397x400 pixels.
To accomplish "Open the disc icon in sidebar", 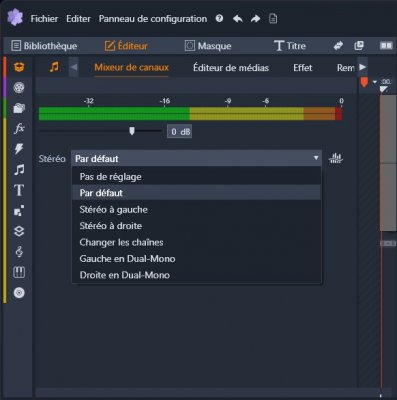I will click(x=19, y=293).
